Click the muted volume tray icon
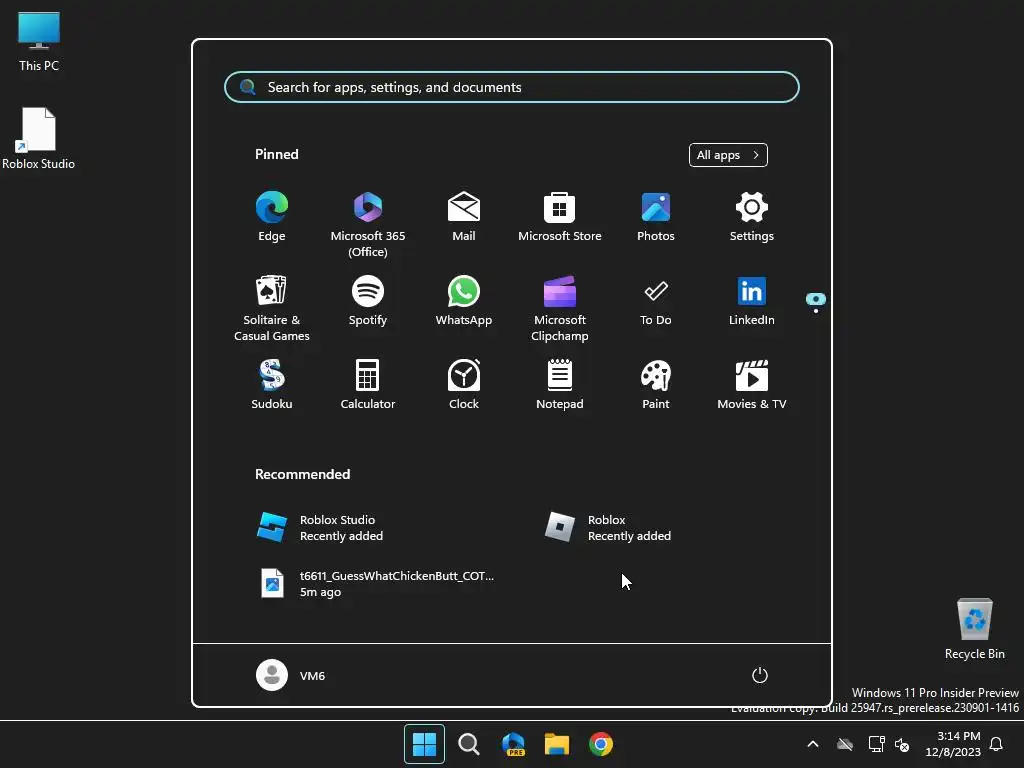 click(903, 744)
